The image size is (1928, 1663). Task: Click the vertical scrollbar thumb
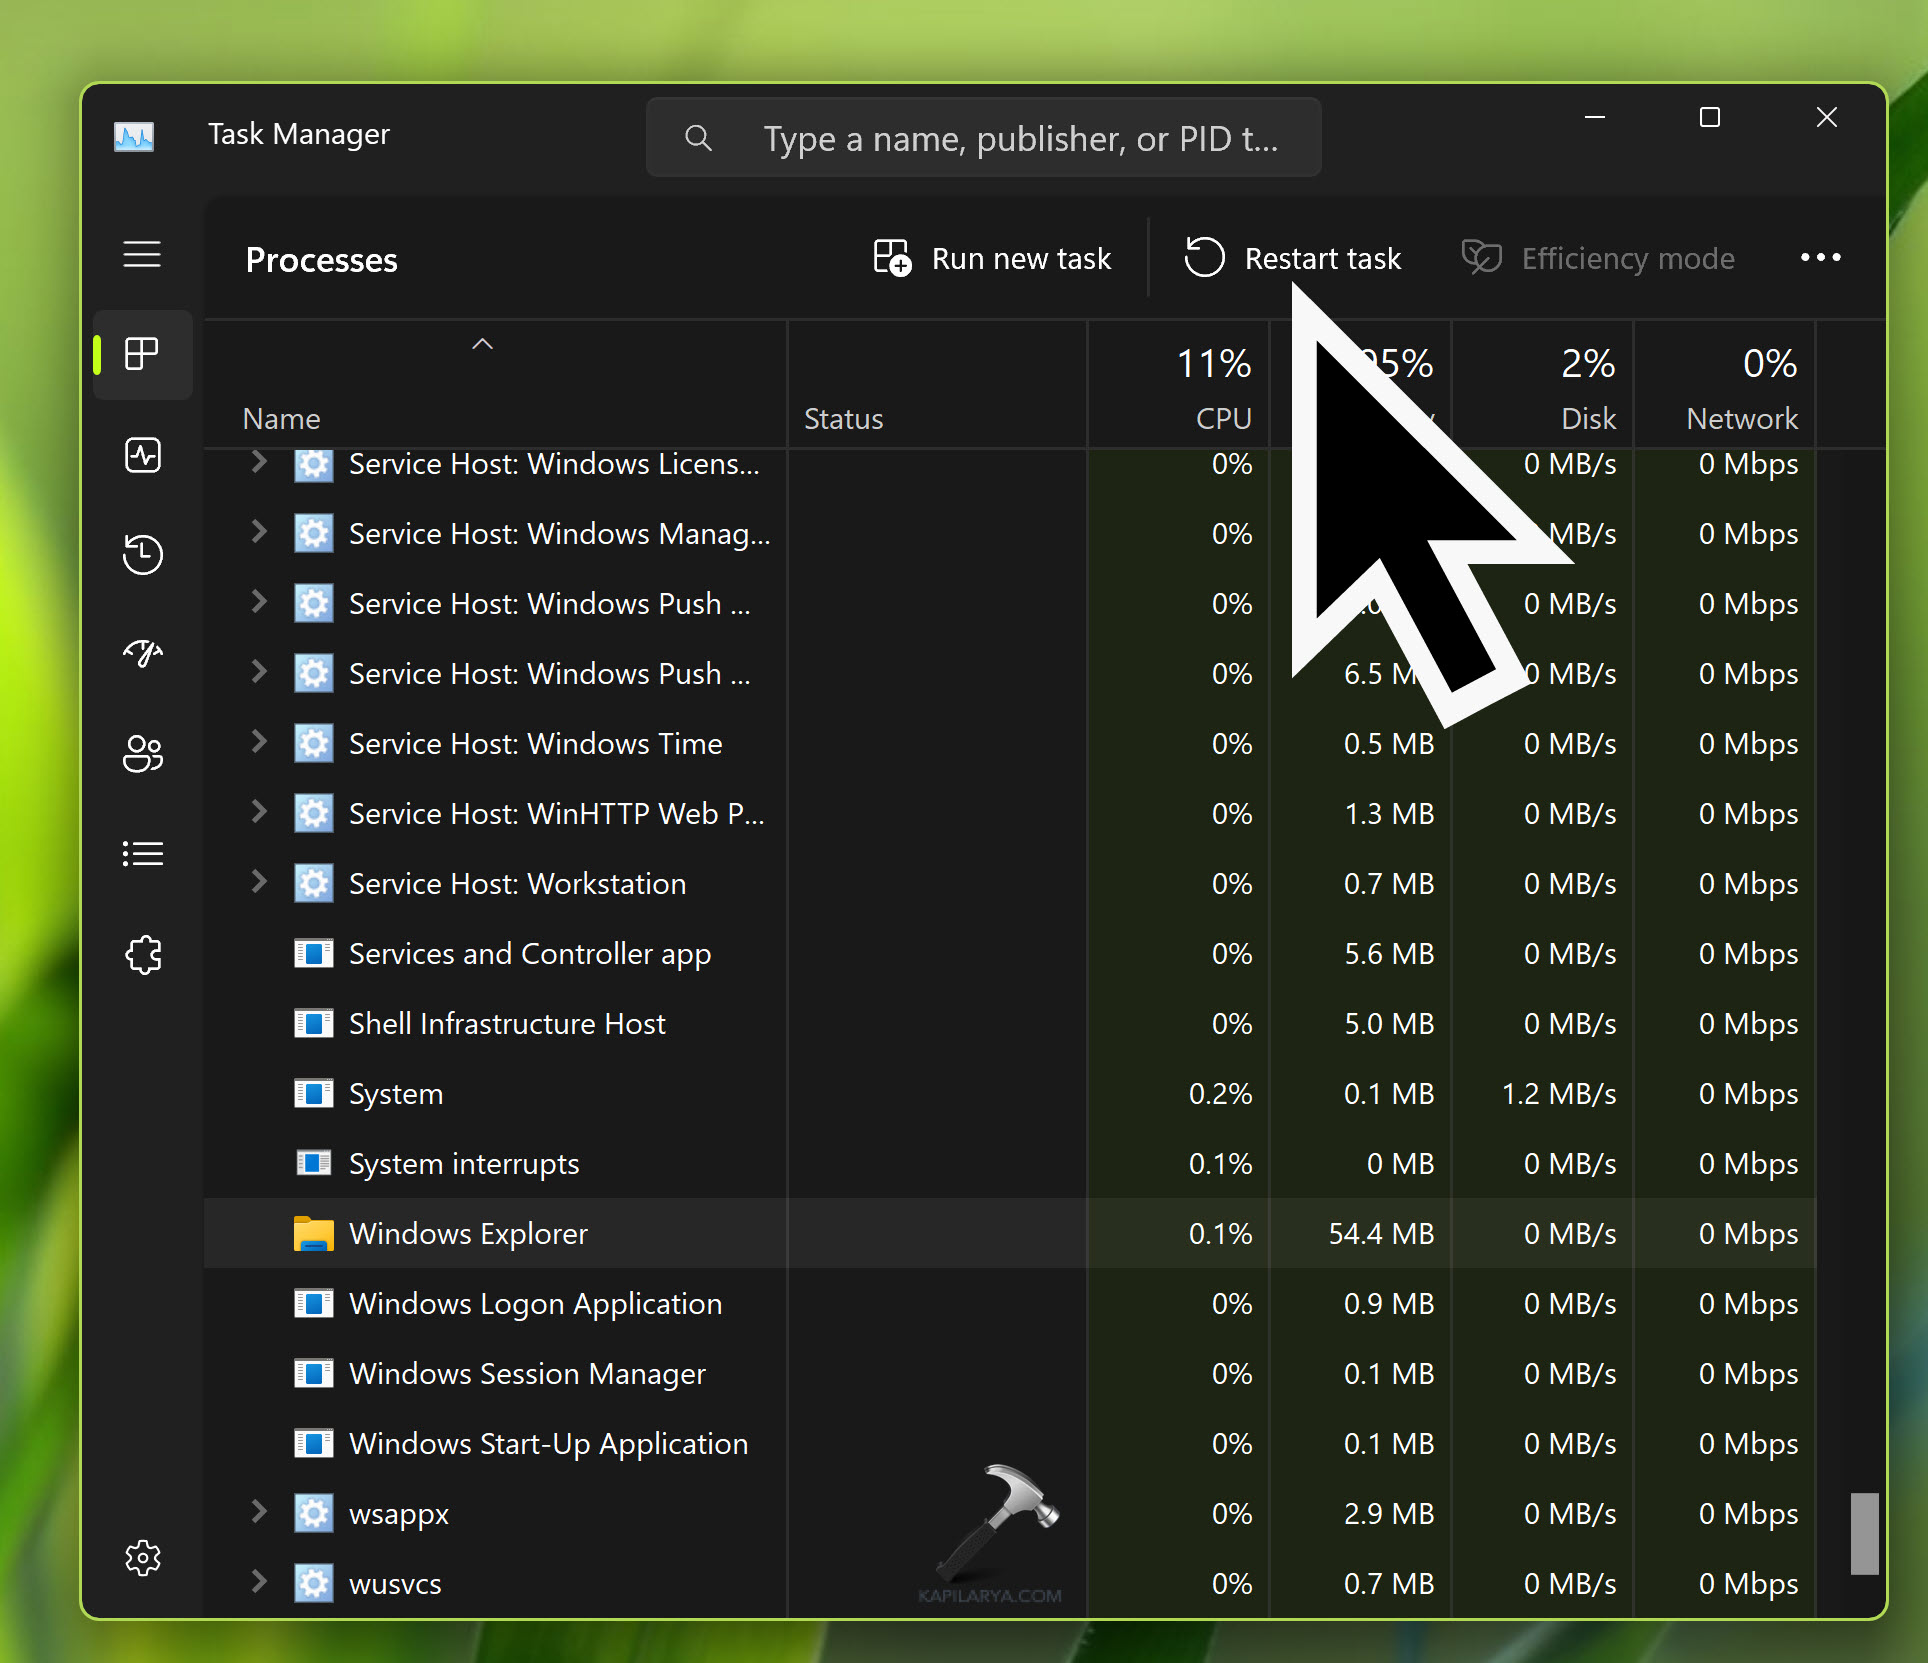pyautogui.click(x=1864, y=1533)
